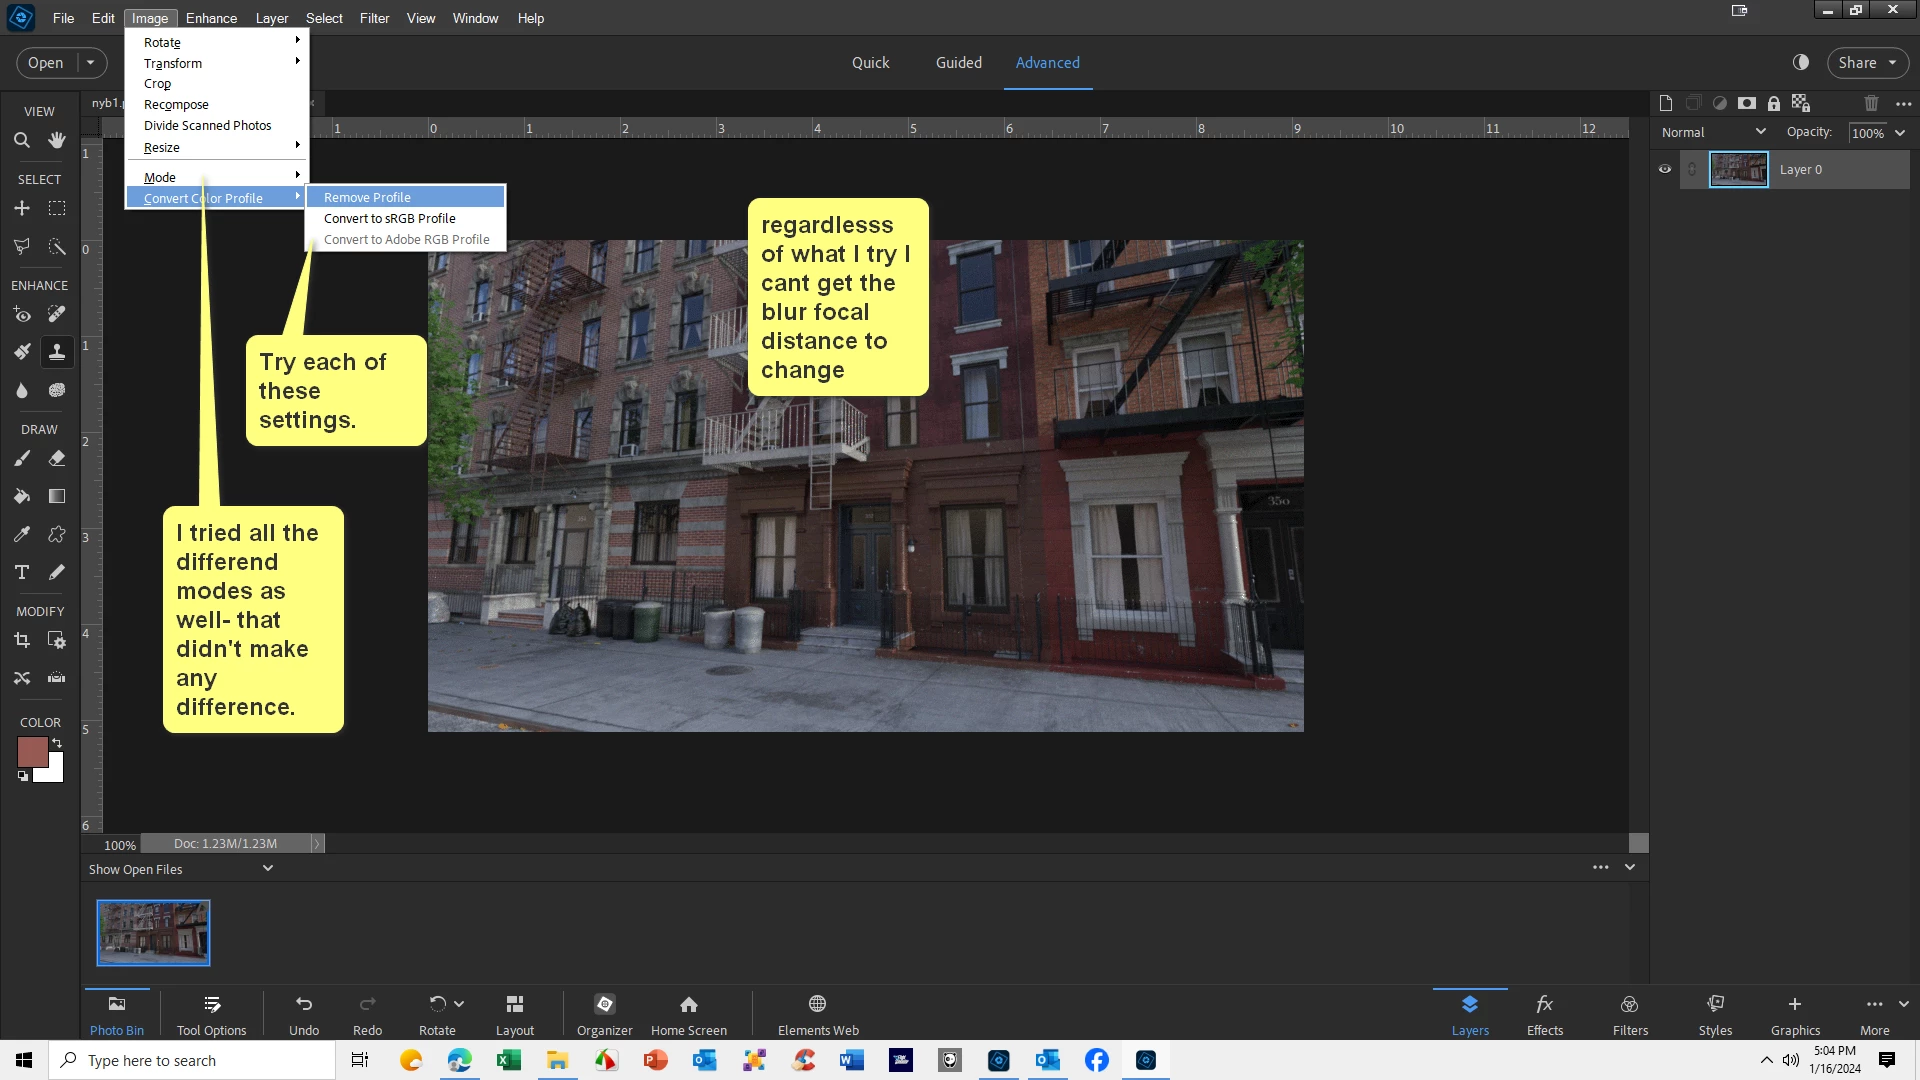
Task: Select the photo thumbnail in Photo Bin
Action: coord(153,932)
